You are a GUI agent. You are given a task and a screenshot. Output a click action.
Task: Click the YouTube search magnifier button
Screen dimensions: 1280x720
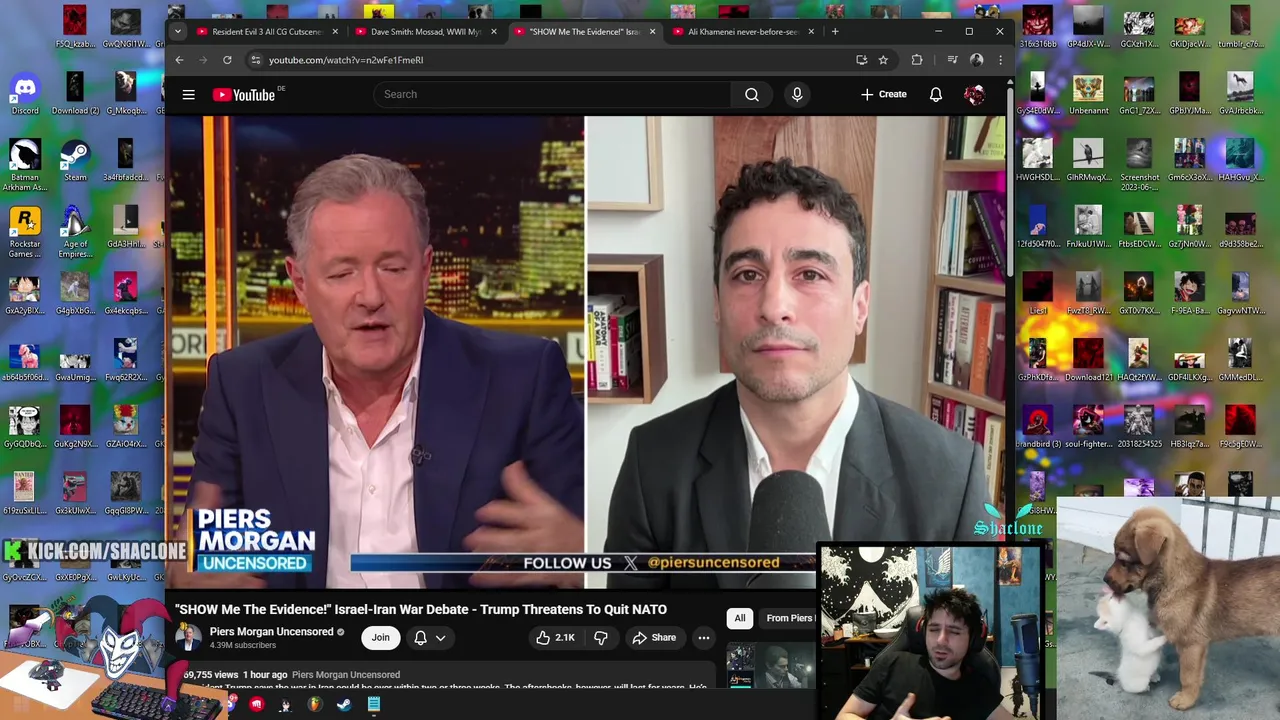click(x=752, y=95)
